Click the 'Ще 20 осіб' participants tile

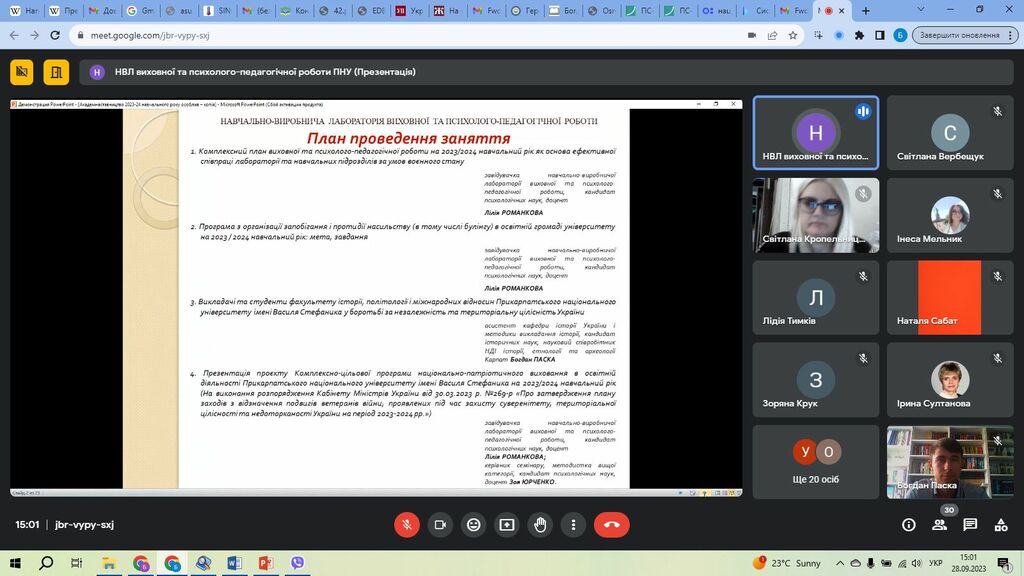[816, 459]
